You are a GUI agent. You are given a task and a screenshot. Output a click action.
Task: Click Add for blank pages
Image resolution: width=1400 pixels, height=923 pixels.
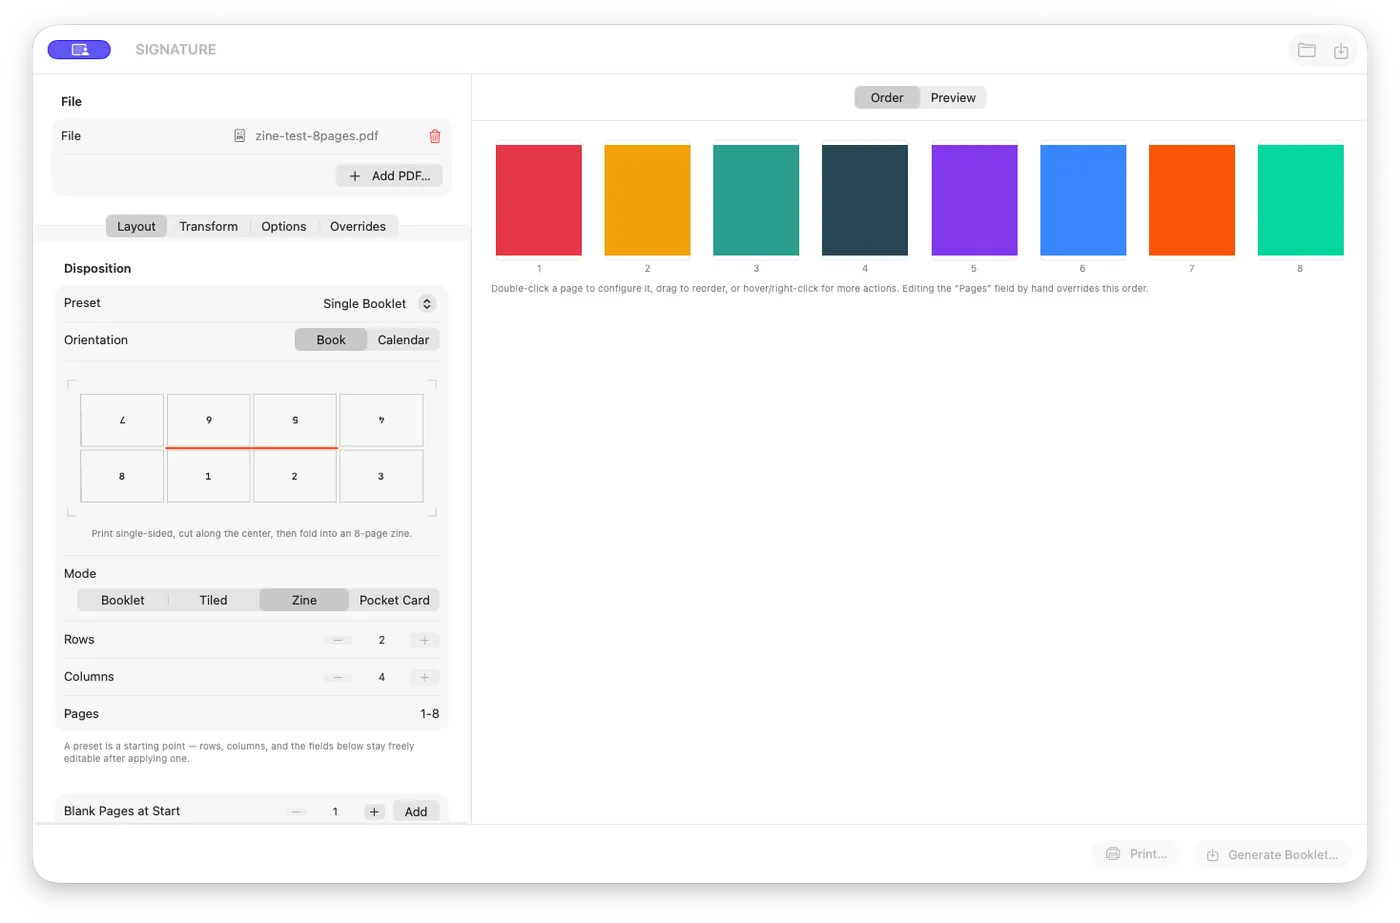click(x=416, y=812)
